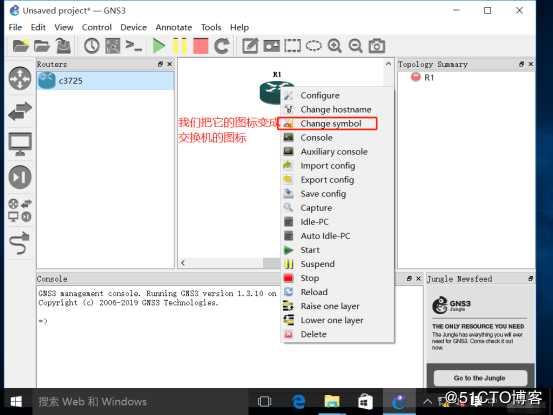Click the Go to the Jungle button
Screen dimensions: 553x415
[480, 378]
